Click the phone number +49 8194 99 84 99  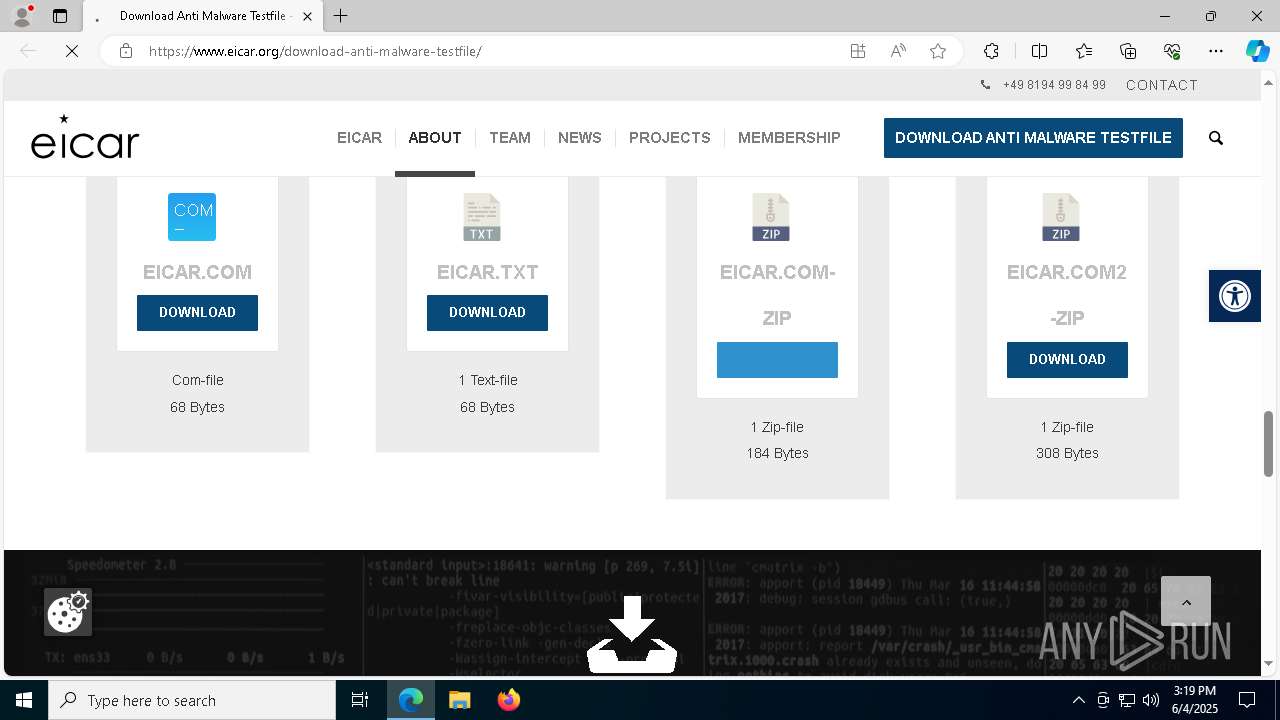1054,85
